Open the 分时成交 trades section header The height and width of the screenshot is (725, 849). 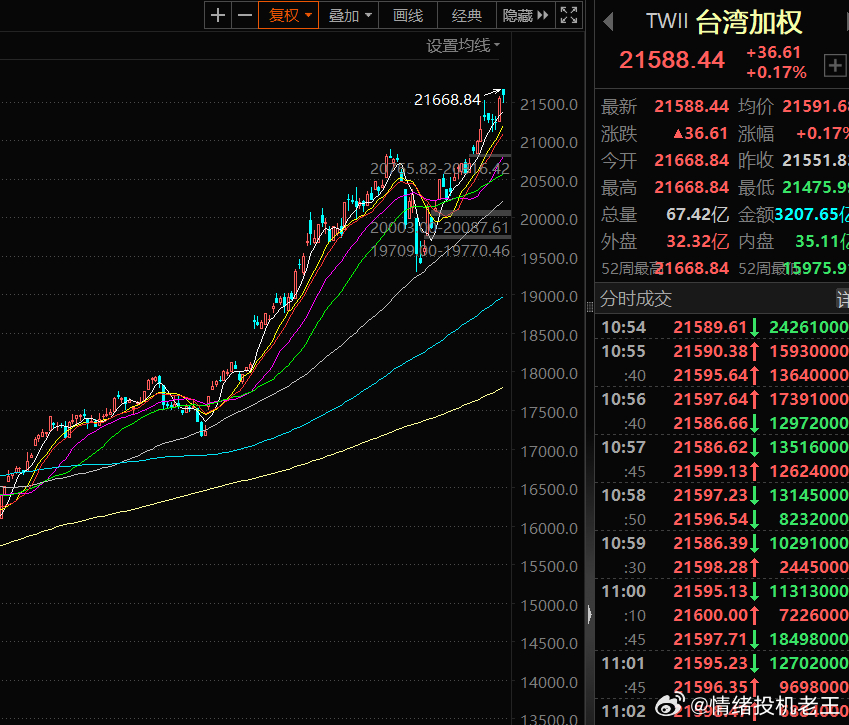pos(636,298)
